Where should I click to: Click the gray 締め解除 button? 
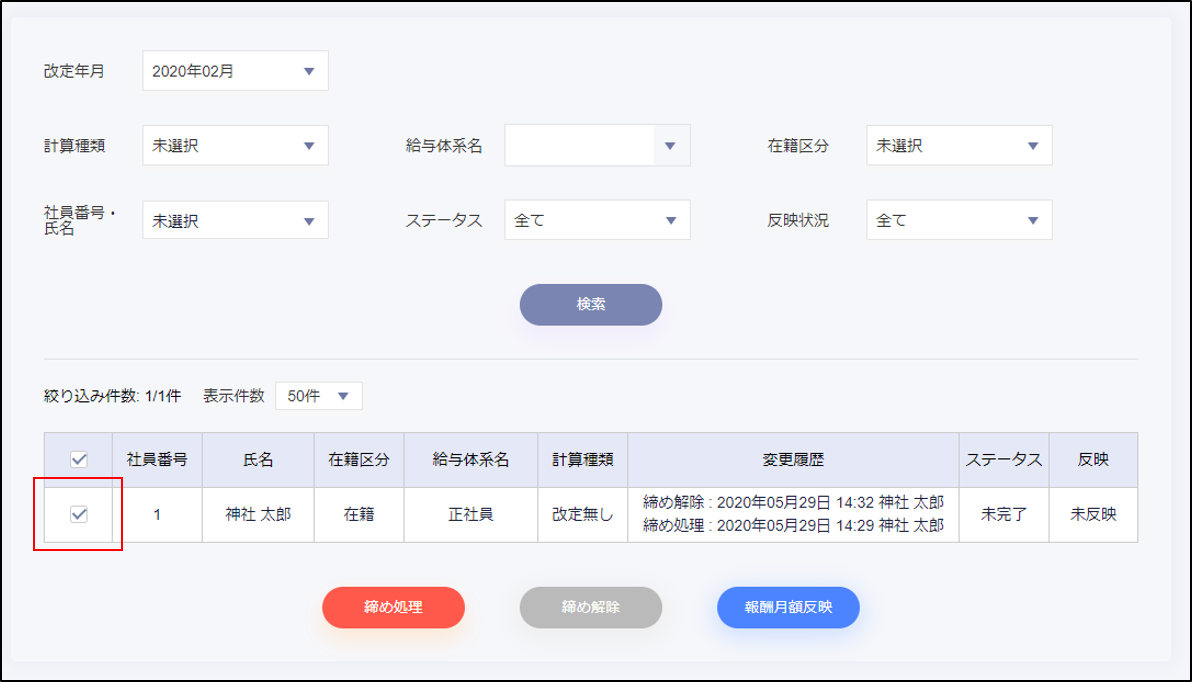pyautogui.click(x=590, y=607)
